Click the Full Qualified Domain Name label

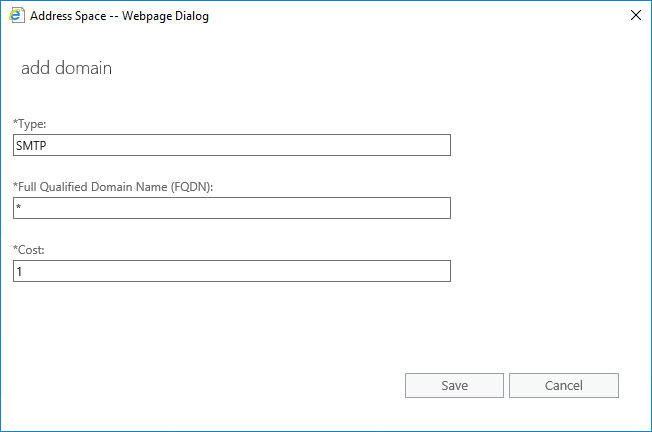point(113,187)
